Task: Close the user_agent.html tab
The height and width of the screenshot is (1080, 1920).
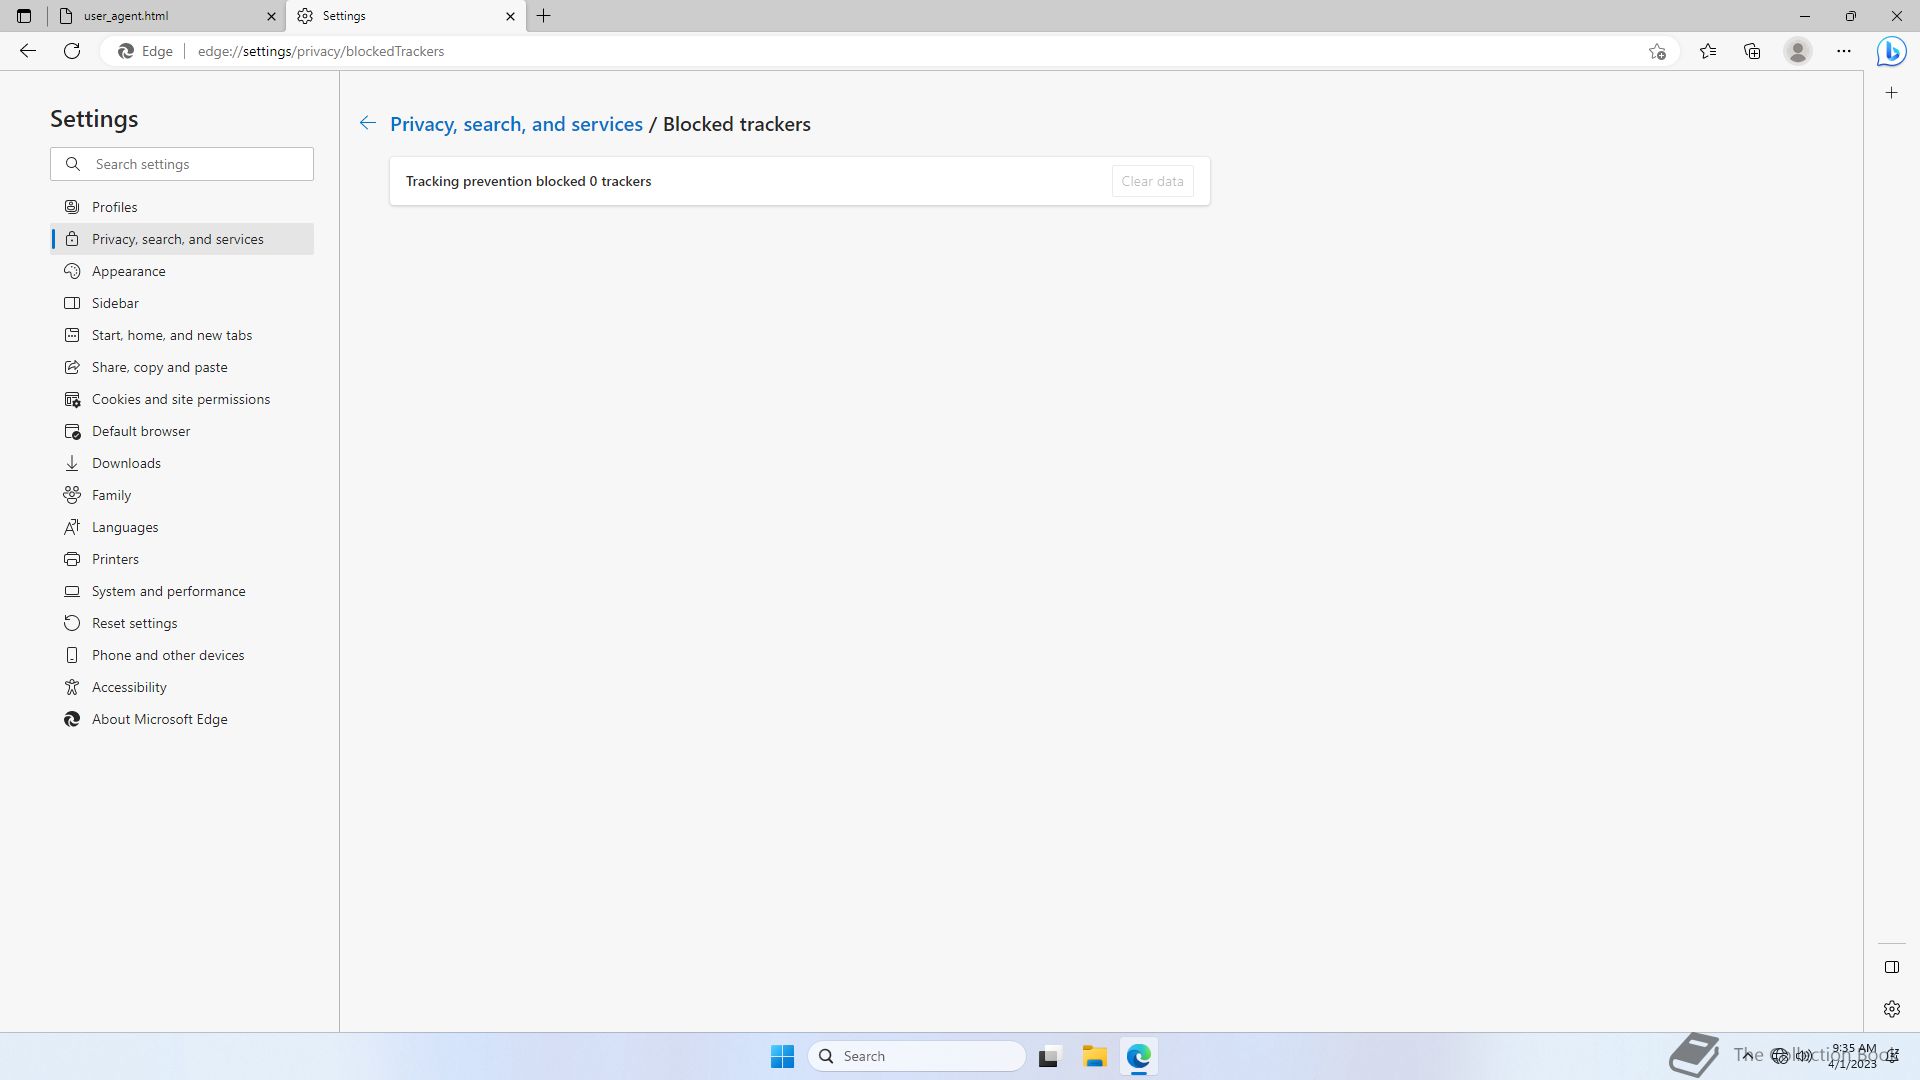Action: (x=271, y=16)
